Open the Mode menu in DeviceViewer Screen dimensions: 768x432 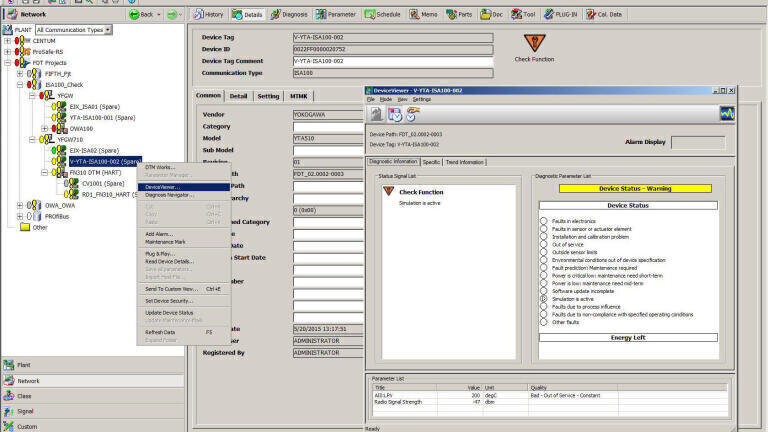[386, 99]
